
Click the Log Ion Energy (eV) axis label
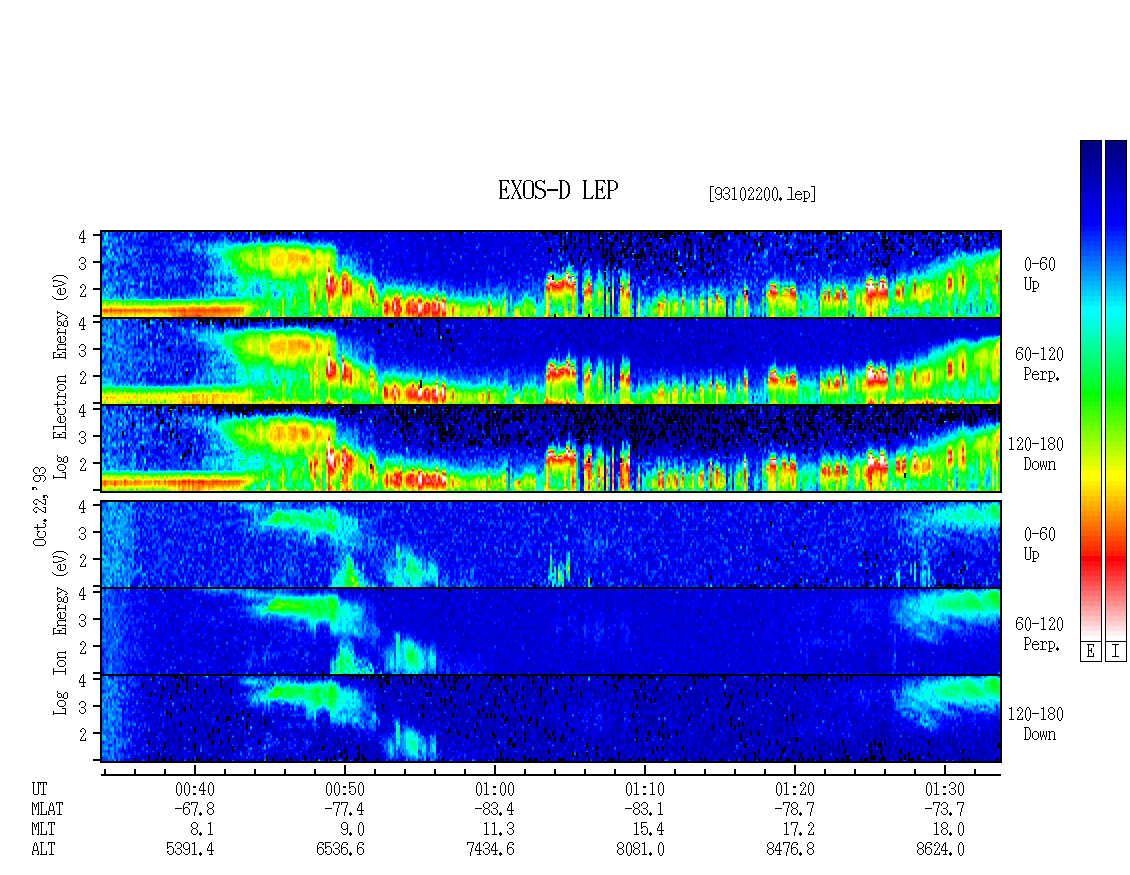pos(61,632)
